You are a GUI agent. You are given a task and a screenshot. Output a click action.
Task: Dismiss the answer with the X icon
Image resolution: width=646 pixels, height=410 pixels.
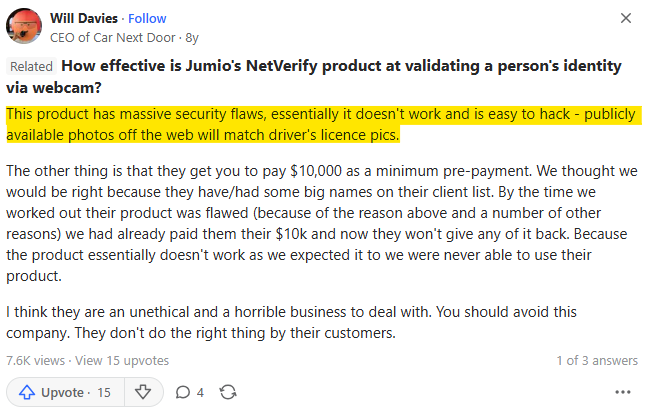(626, 18)
